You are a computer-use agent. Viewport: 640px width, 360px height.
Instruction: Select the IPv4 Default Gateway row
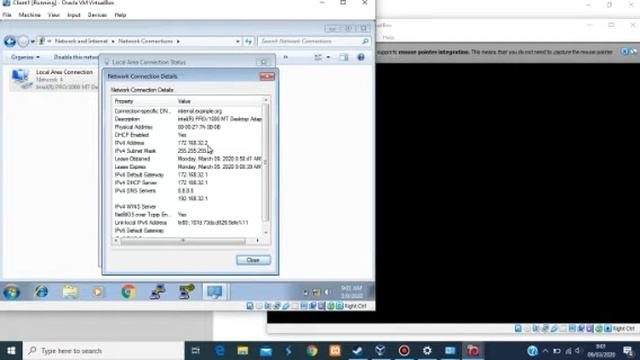point(188,175)
